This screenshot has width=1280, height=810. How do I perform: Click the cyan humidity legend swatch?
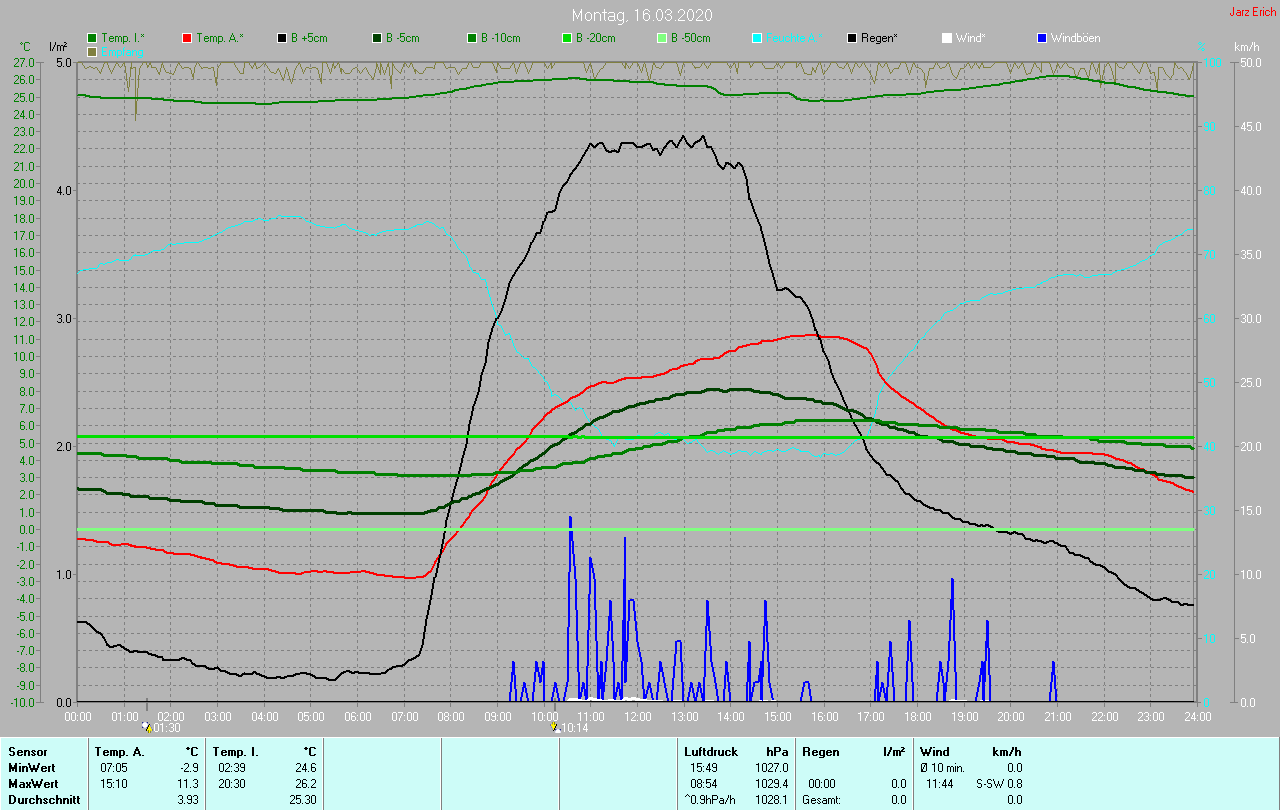pyautogui.click(x=757, y=38)
